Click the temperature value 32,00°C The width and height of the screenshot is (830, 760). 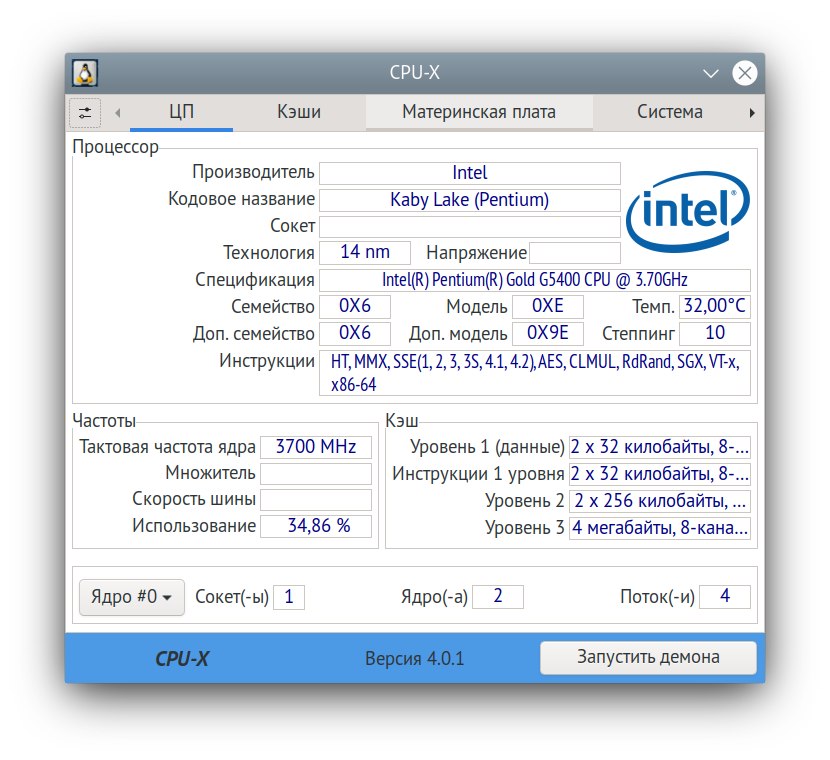pos(715,306)
